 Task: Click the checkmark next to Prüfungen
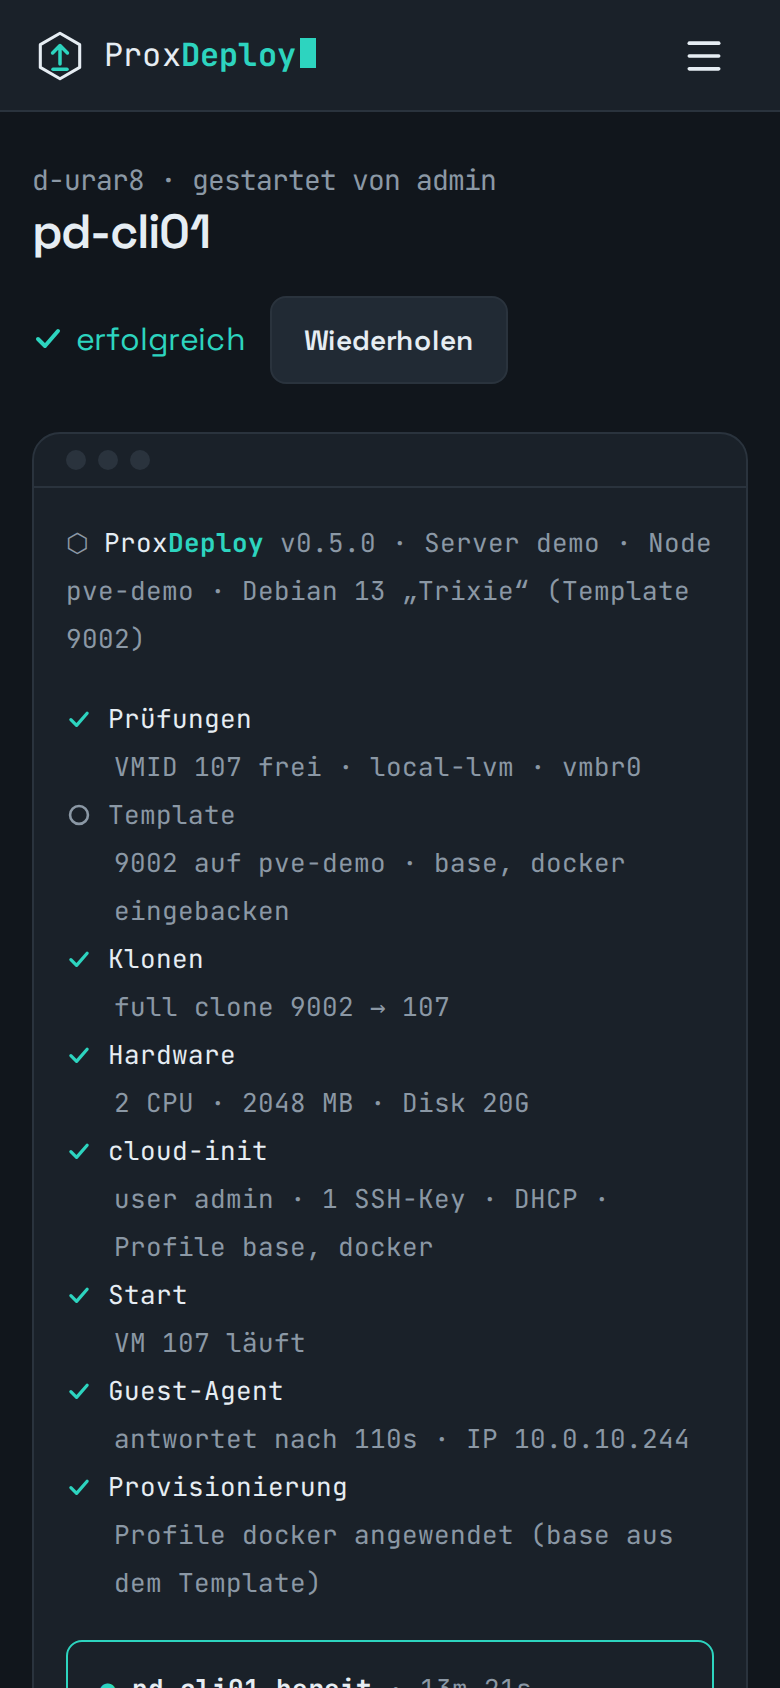pyautogui.click(x=79, y=719)
